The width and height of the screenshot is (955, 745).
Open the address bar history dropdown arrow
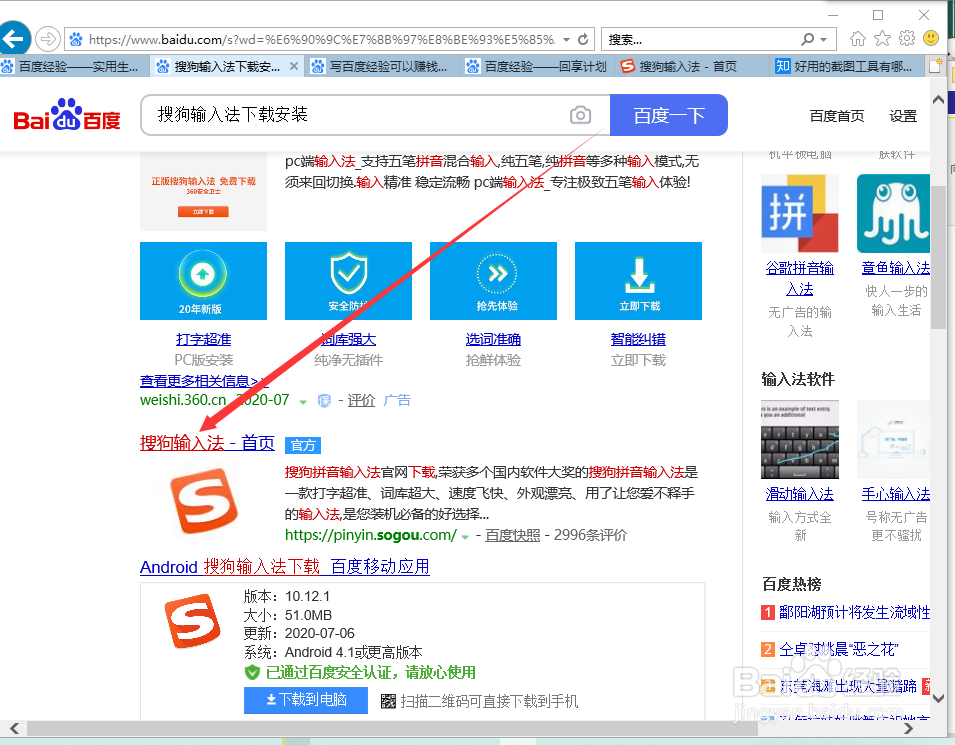click(566, 40)
